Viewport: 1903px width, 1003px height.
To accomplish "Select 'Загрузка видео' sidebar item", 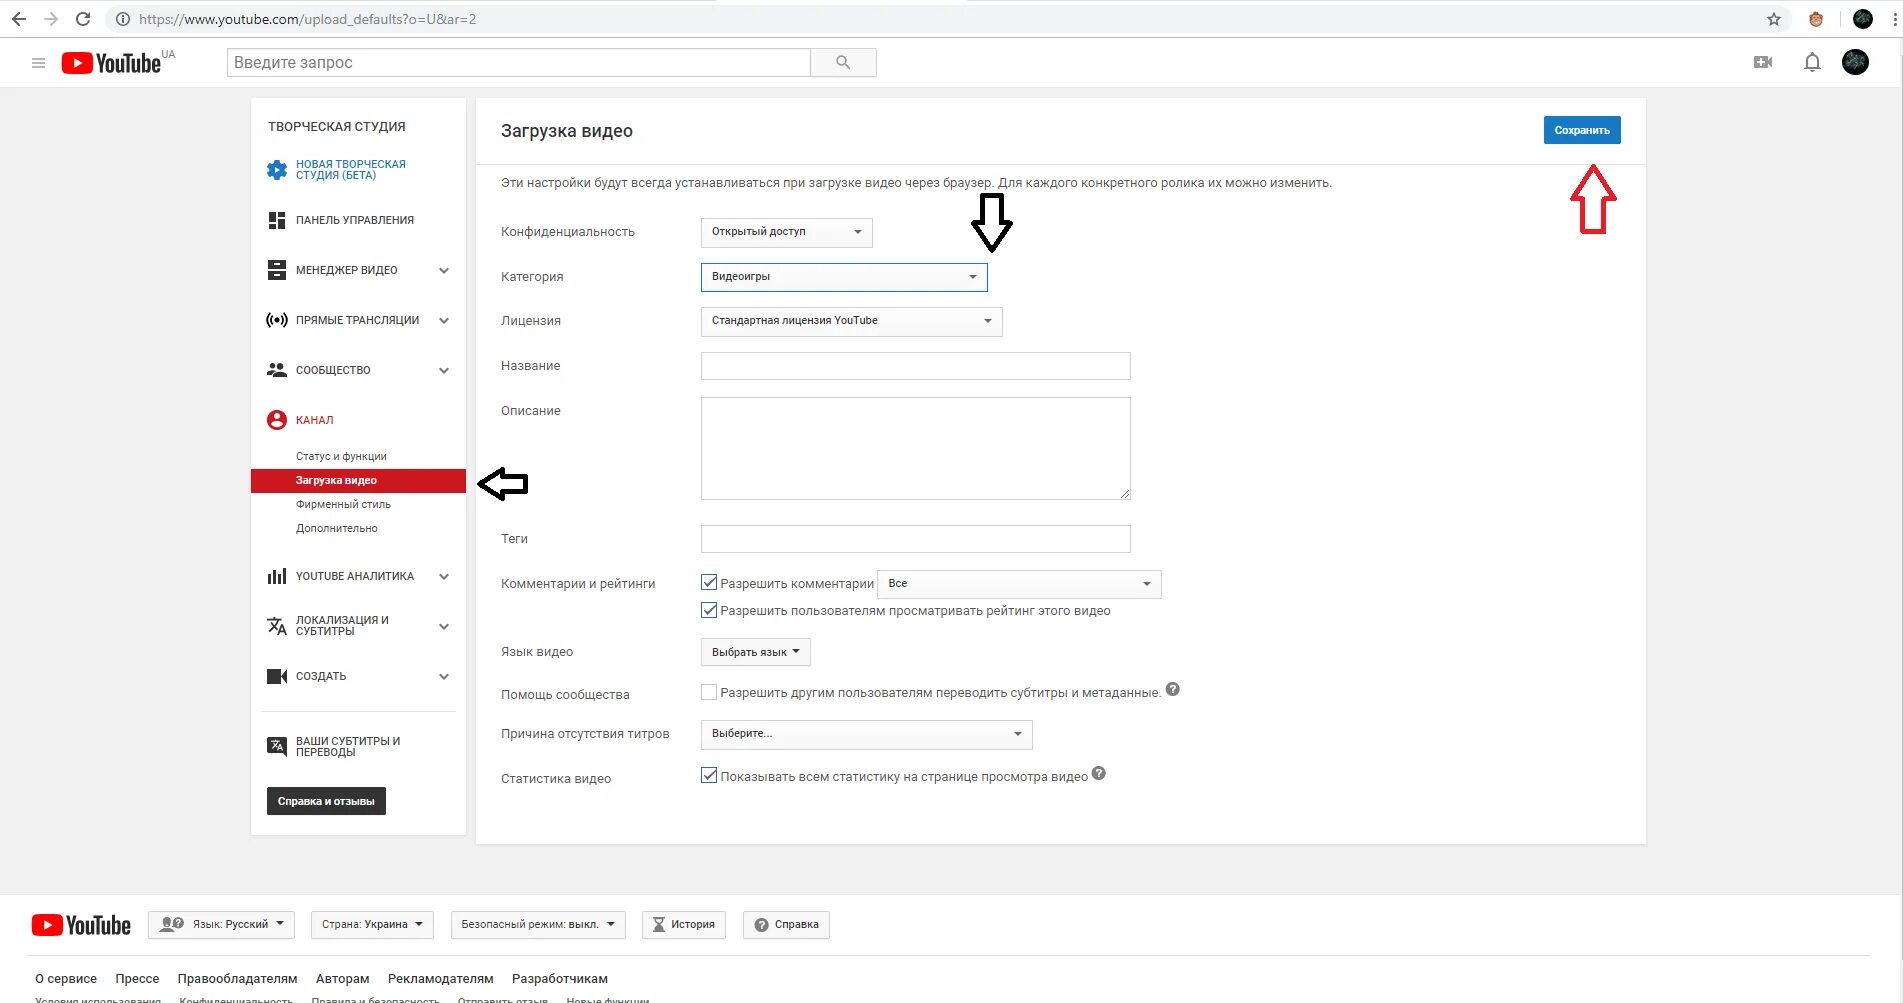I will pyautogui.click(x=358, y=481).
